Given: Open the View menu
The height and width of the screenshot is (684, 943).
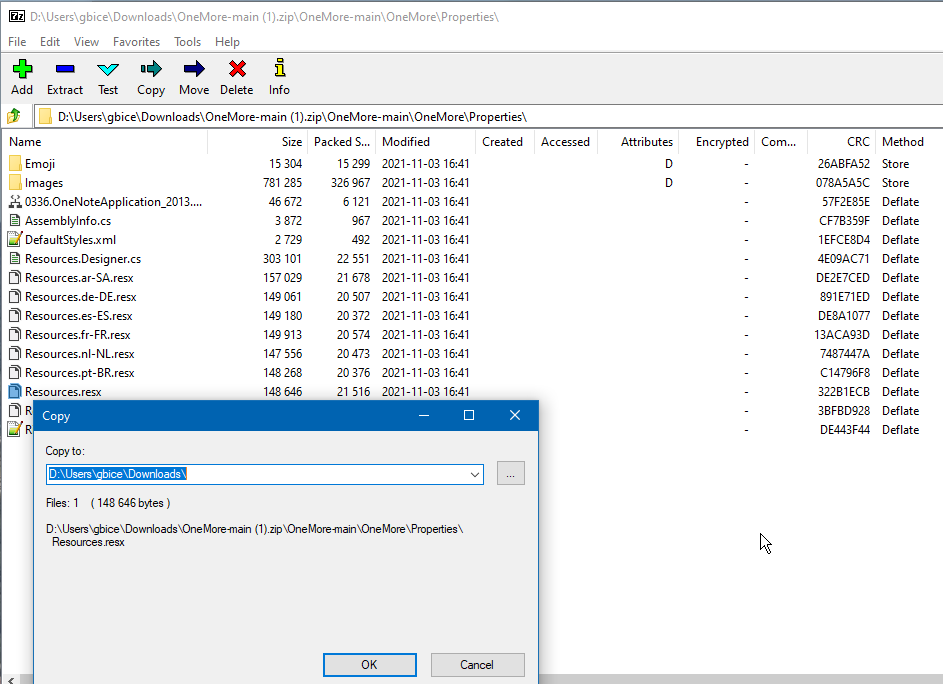Looking at the screenshot, I should pos(86,42).
